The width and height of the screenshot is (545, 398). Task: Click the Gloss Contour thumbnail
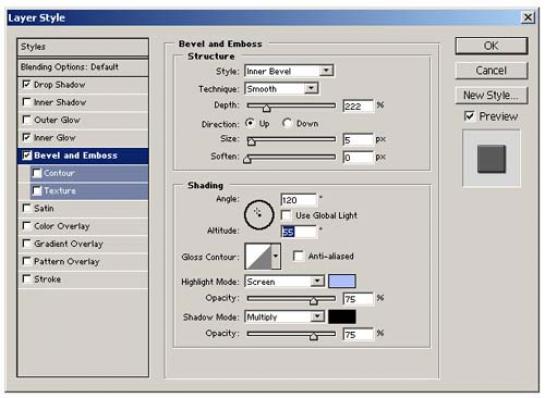point(258,257)
